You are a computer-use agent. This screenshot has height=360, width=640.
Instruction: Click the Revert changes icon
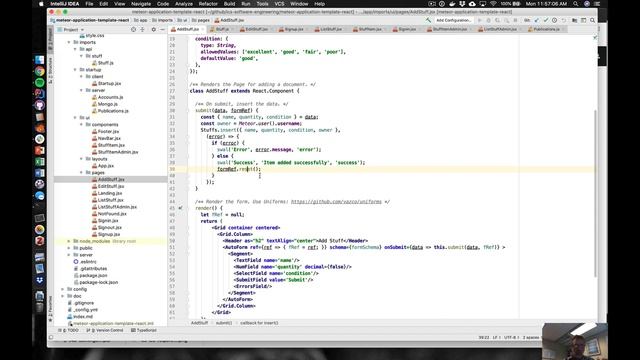(564, 20)
